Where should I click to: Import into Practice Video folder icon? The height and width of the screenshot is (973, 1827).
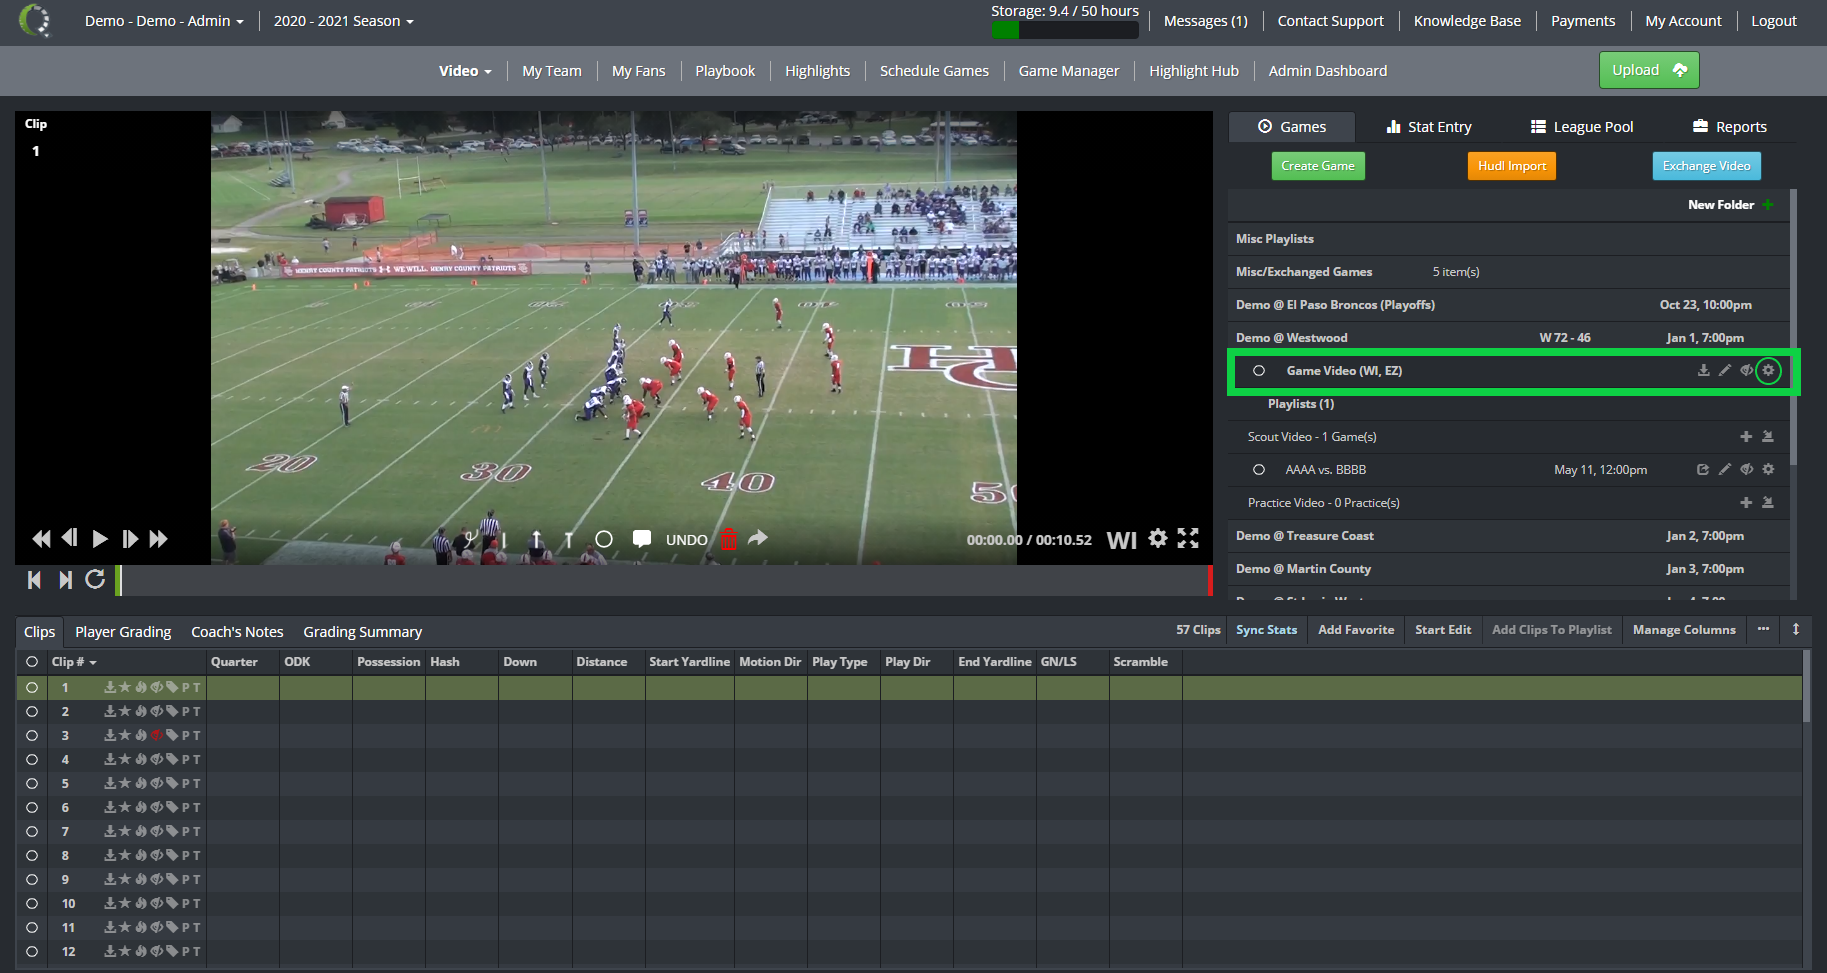[1768, 503]
